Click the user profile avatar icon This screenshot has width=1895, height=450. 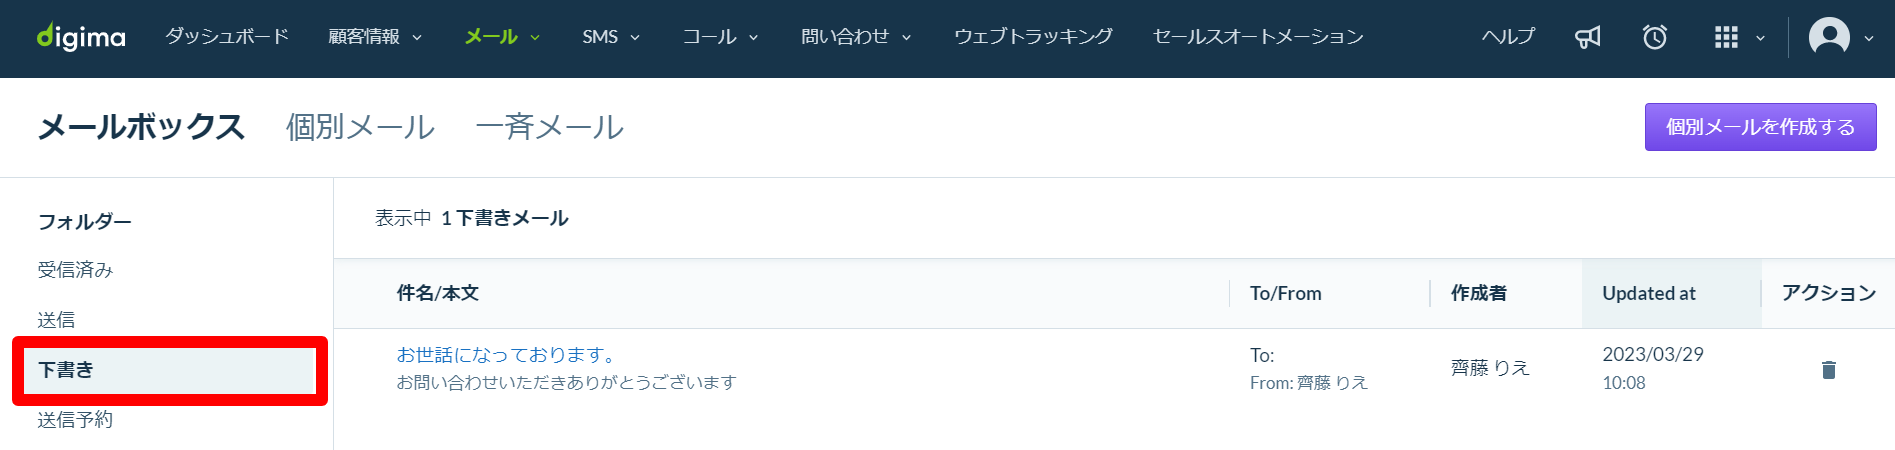(1829, 37)
